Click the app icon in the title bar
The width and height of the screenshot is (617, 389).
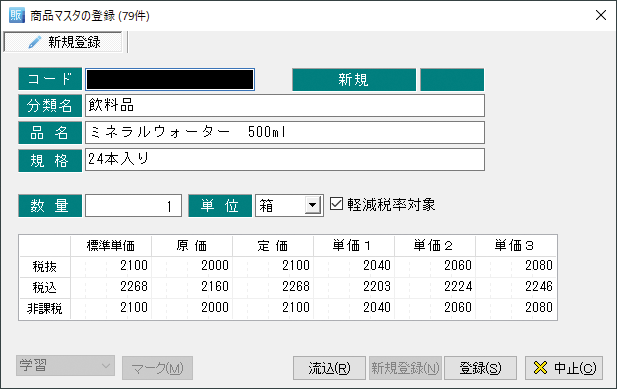point(17,15)
